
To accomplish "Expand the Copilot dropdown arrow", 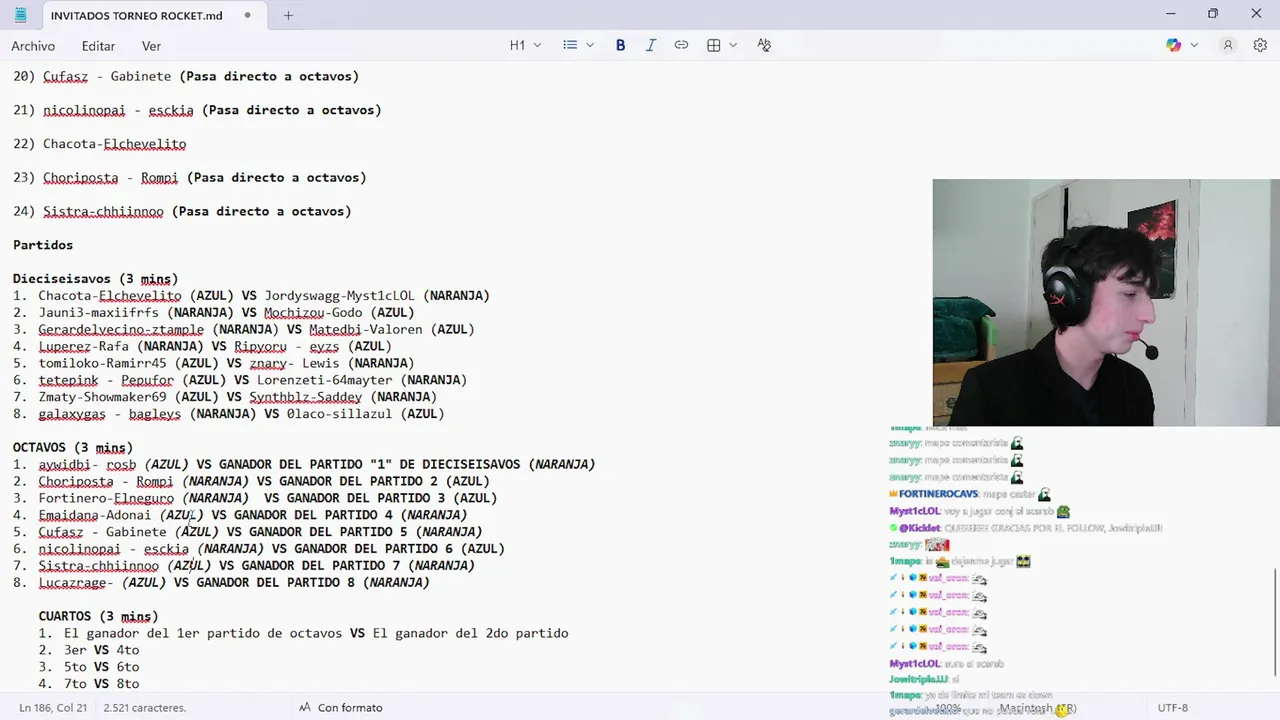I will point(1194,45).
